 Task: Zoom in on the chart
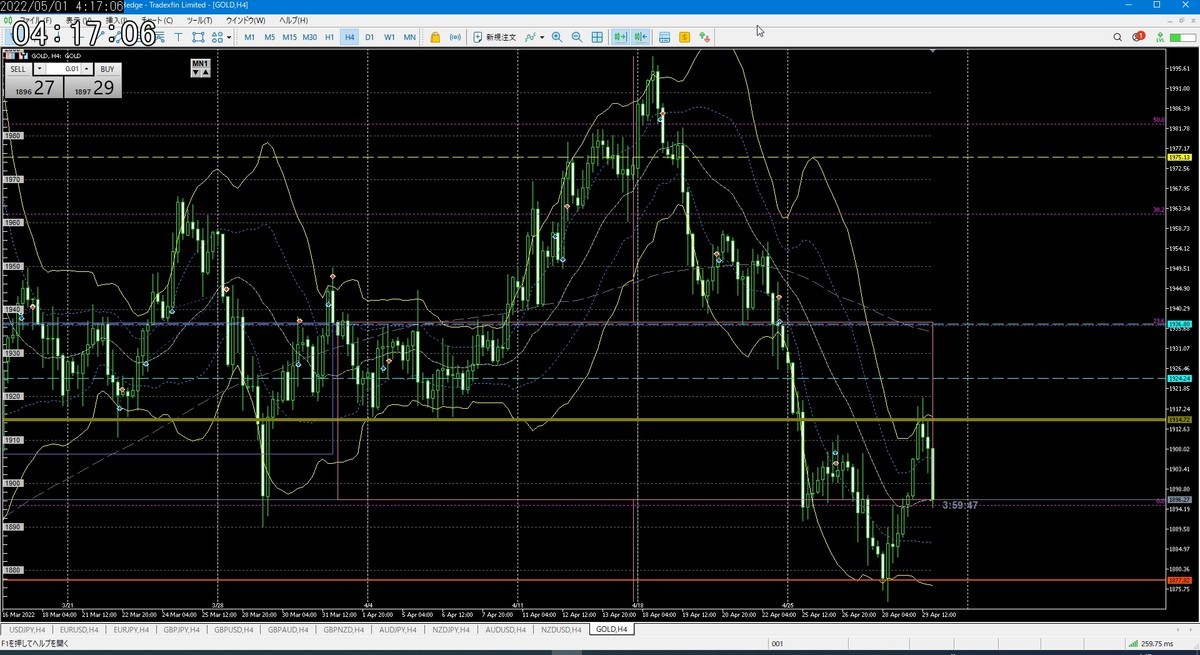[557, 37]
